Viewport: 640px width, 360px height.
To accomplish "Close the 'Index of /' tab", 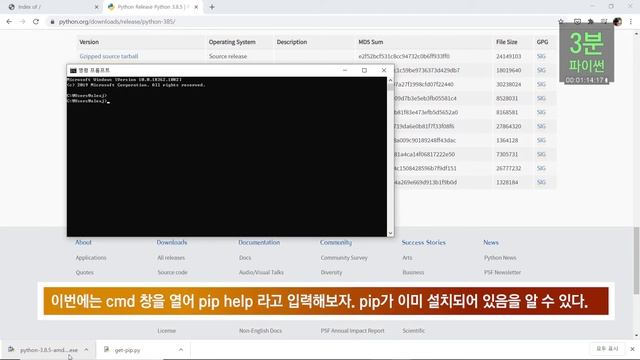I will coord(97,7).
